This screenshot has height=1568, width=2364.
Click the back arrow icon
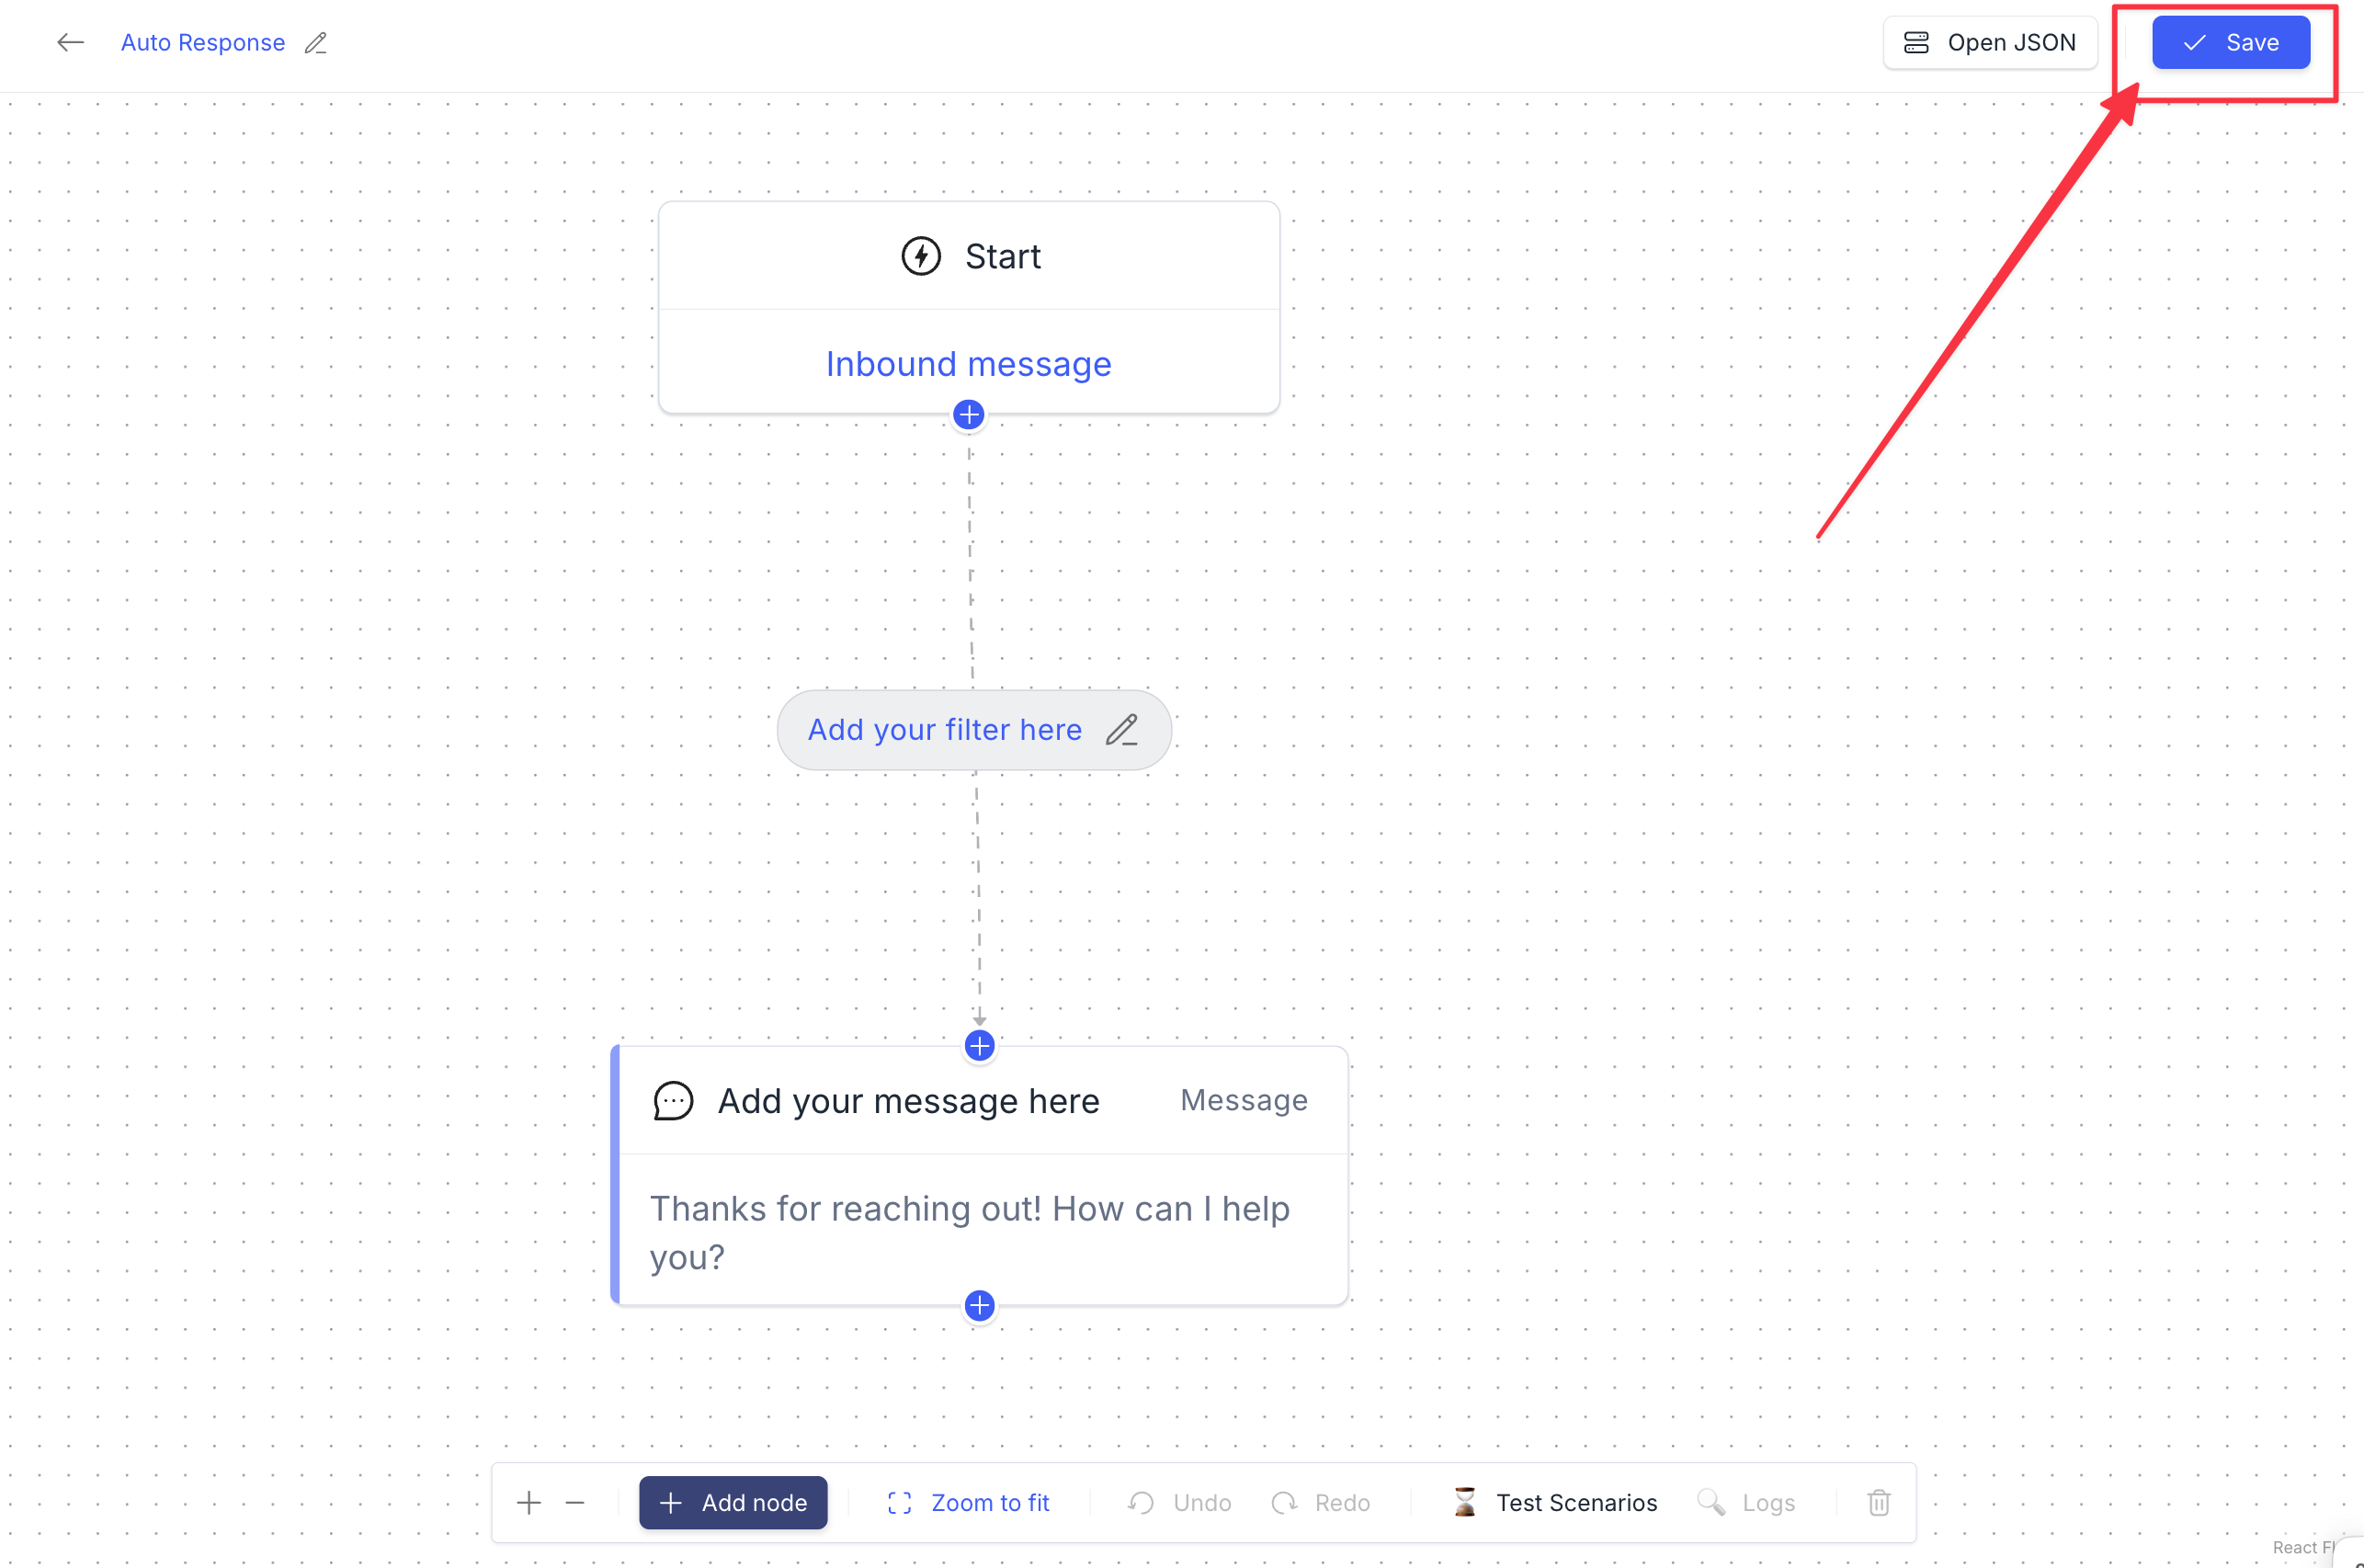click(70, 43)
